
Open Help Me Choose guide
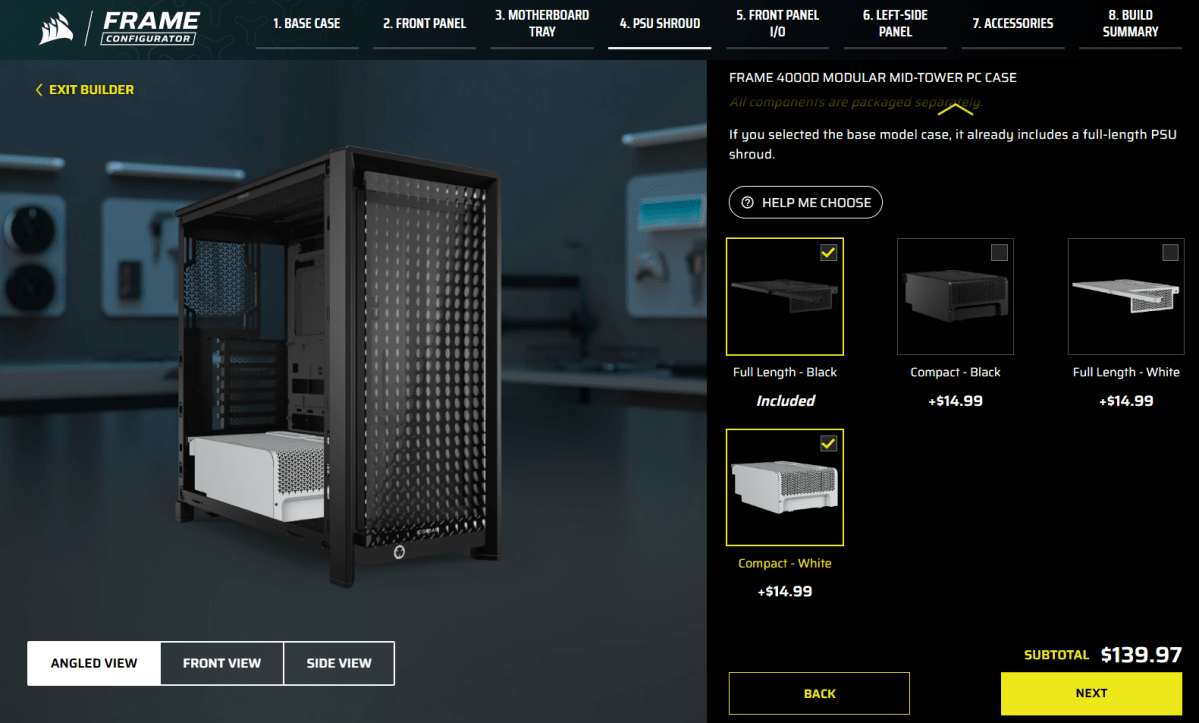pos(805,203)
